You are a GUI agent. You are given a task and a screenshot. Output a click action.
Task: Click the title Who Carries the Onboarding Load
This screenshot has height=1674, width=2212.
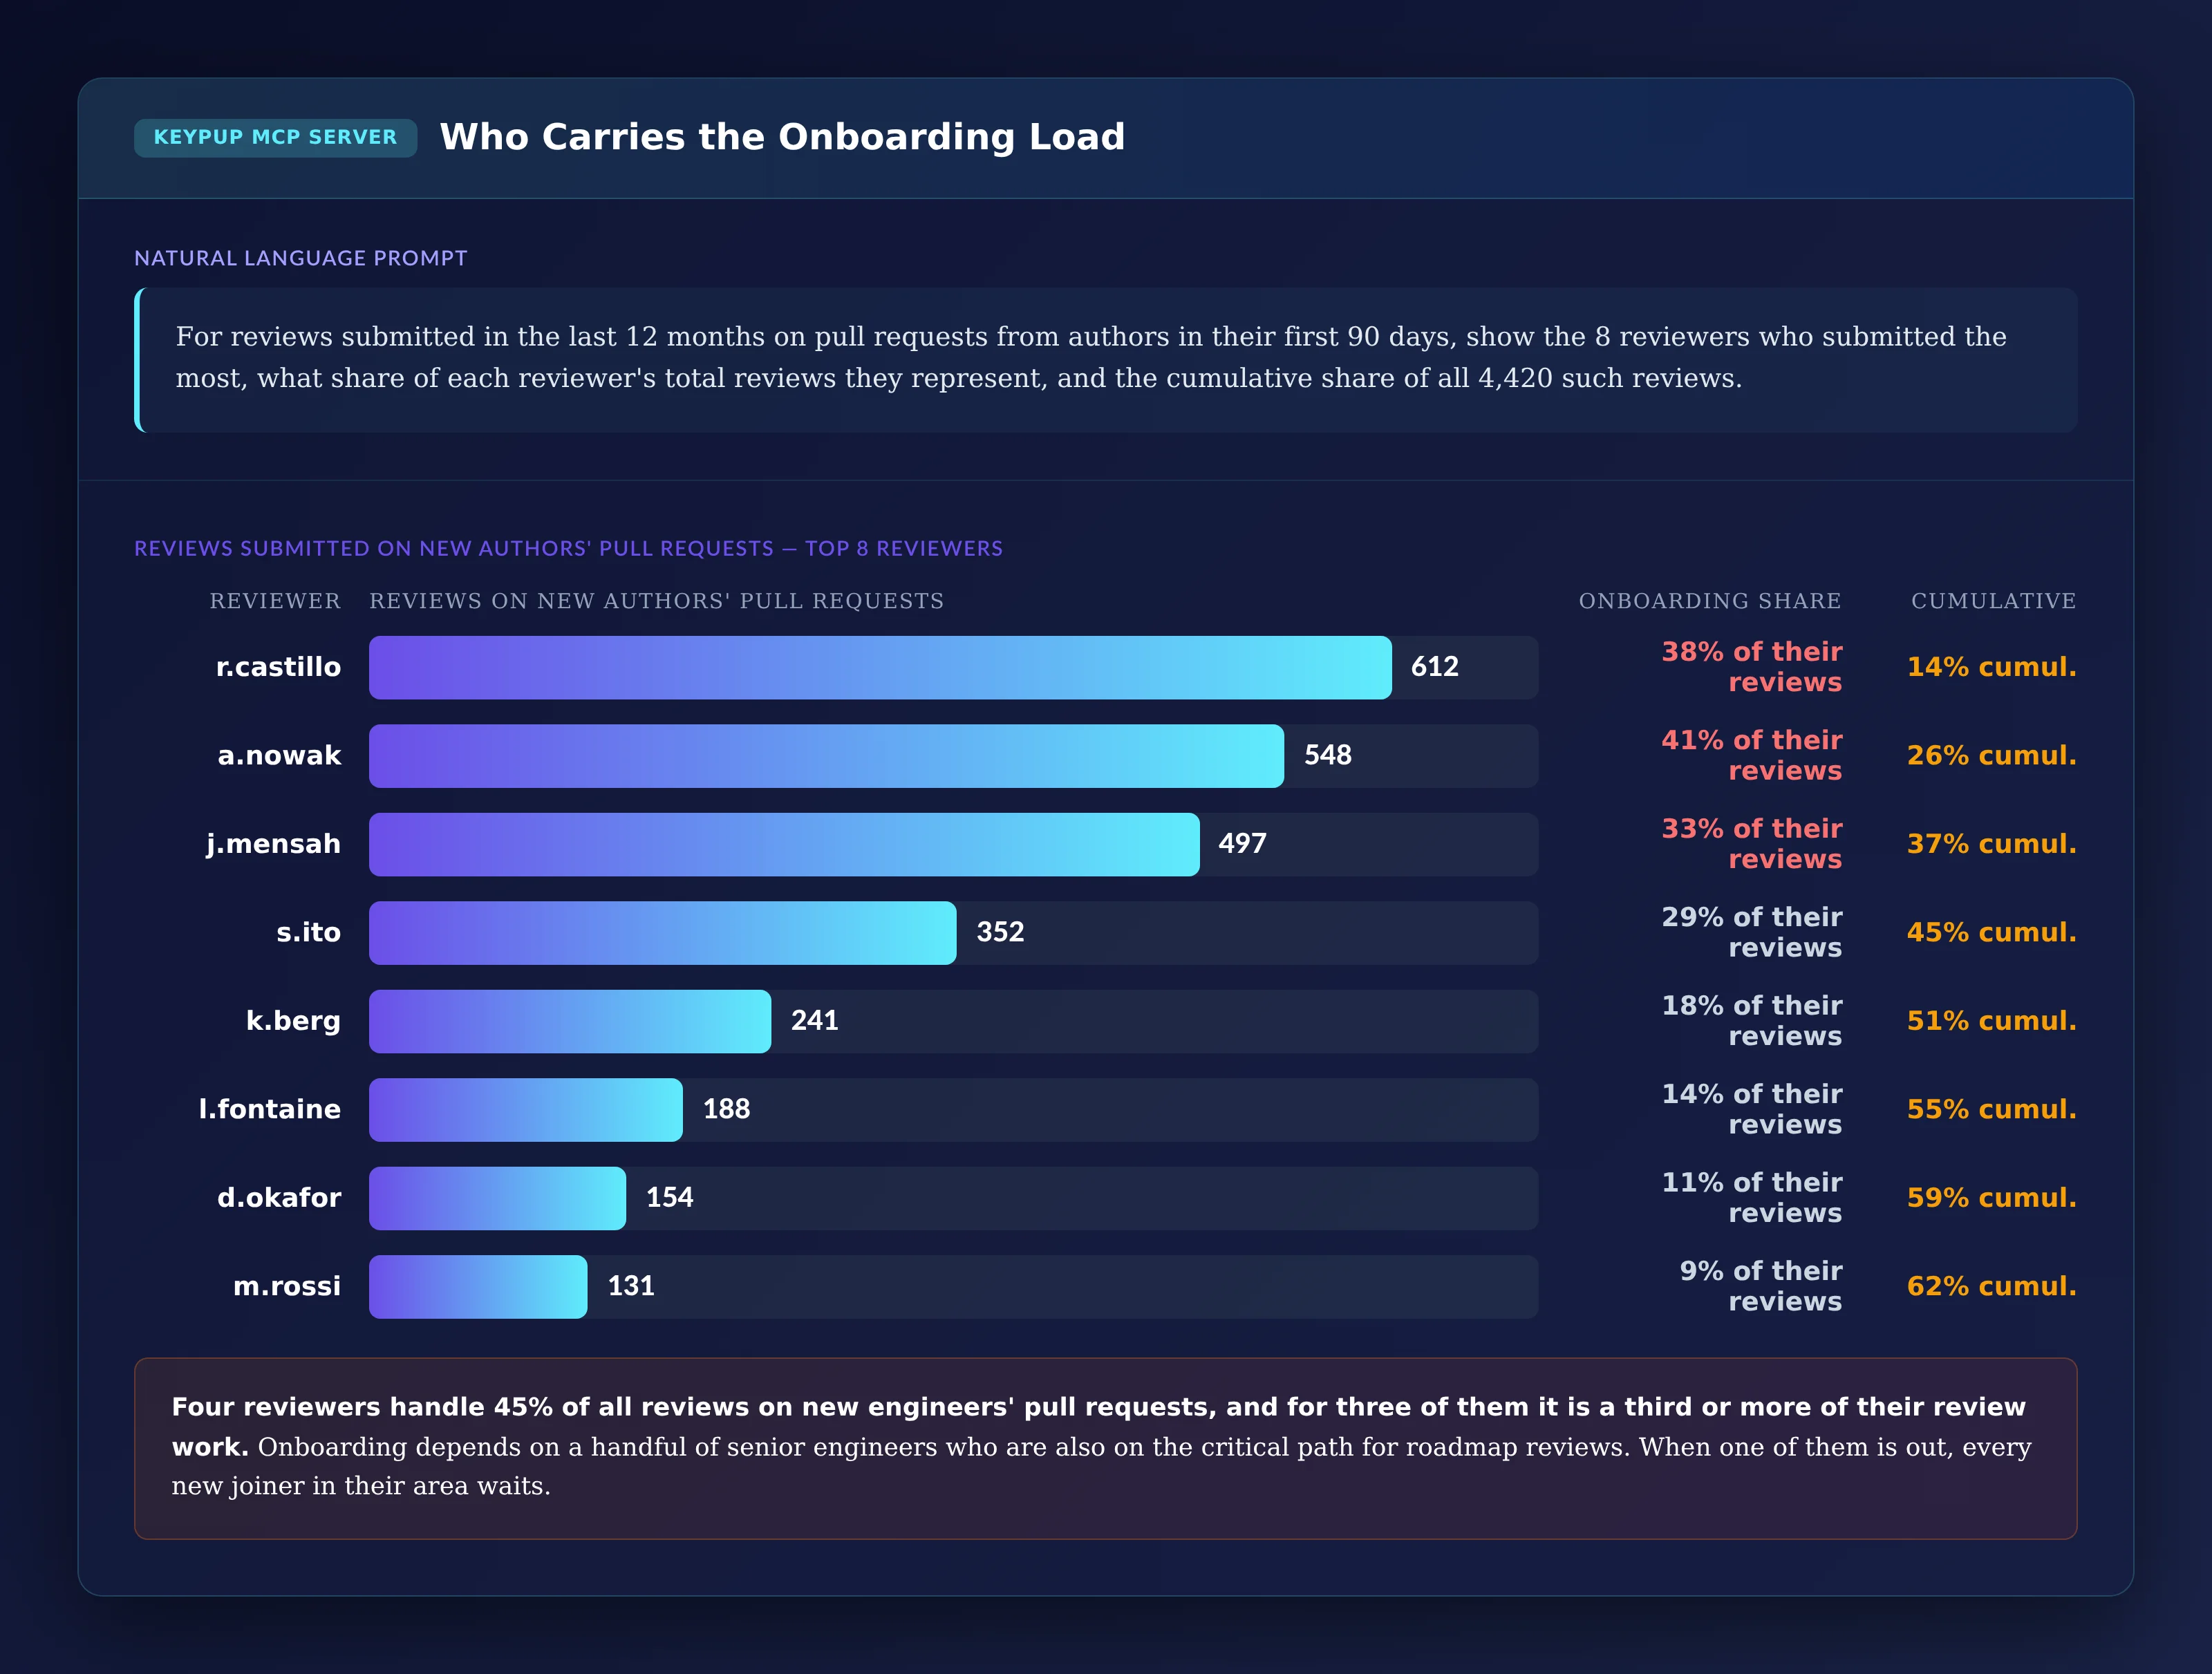pyautogui.click(x=782, y=137)
